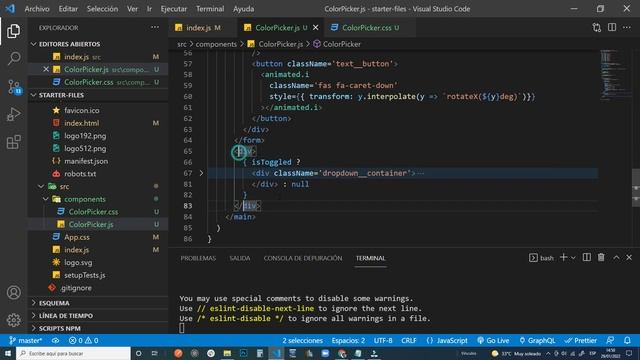Screen dimensions: 640x360
Task: Collapse the src folder
Action: pos(98,186)
